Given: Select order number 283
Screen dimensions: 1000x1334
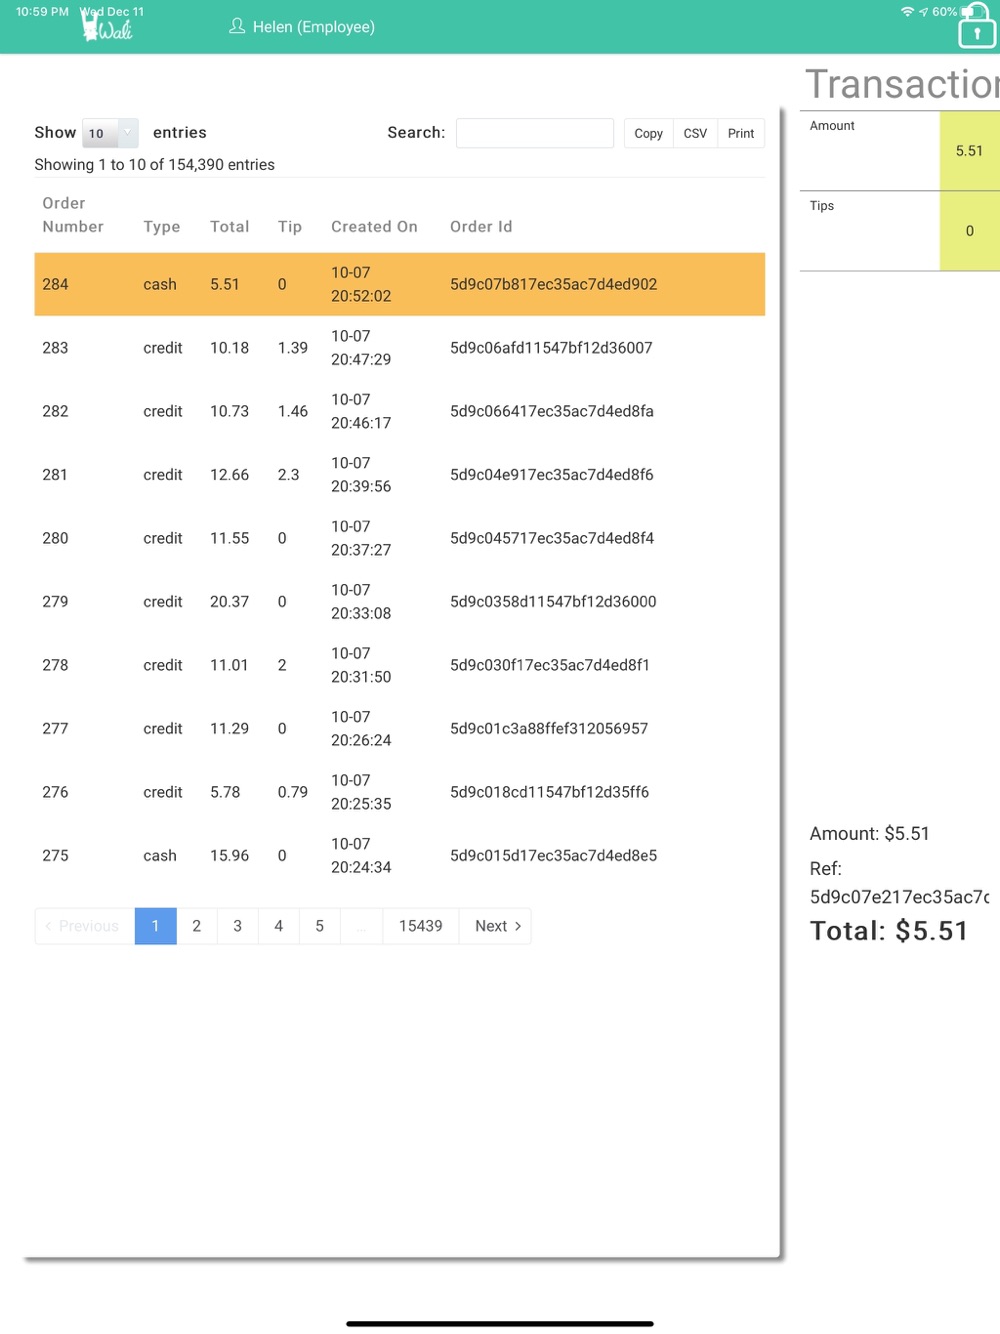Looking at the screenshot, I should pos(56,348).
